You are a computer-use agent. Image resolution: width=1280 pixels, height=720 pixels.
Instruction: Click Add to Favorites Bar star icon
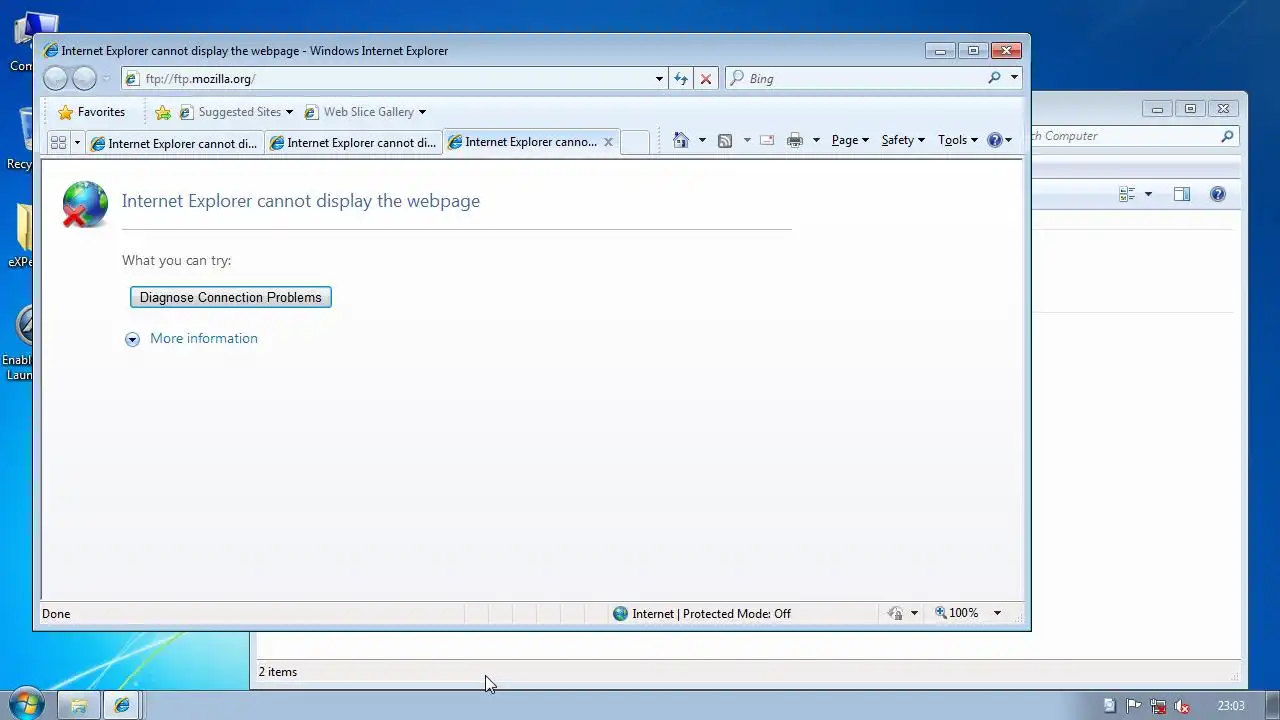163,112
